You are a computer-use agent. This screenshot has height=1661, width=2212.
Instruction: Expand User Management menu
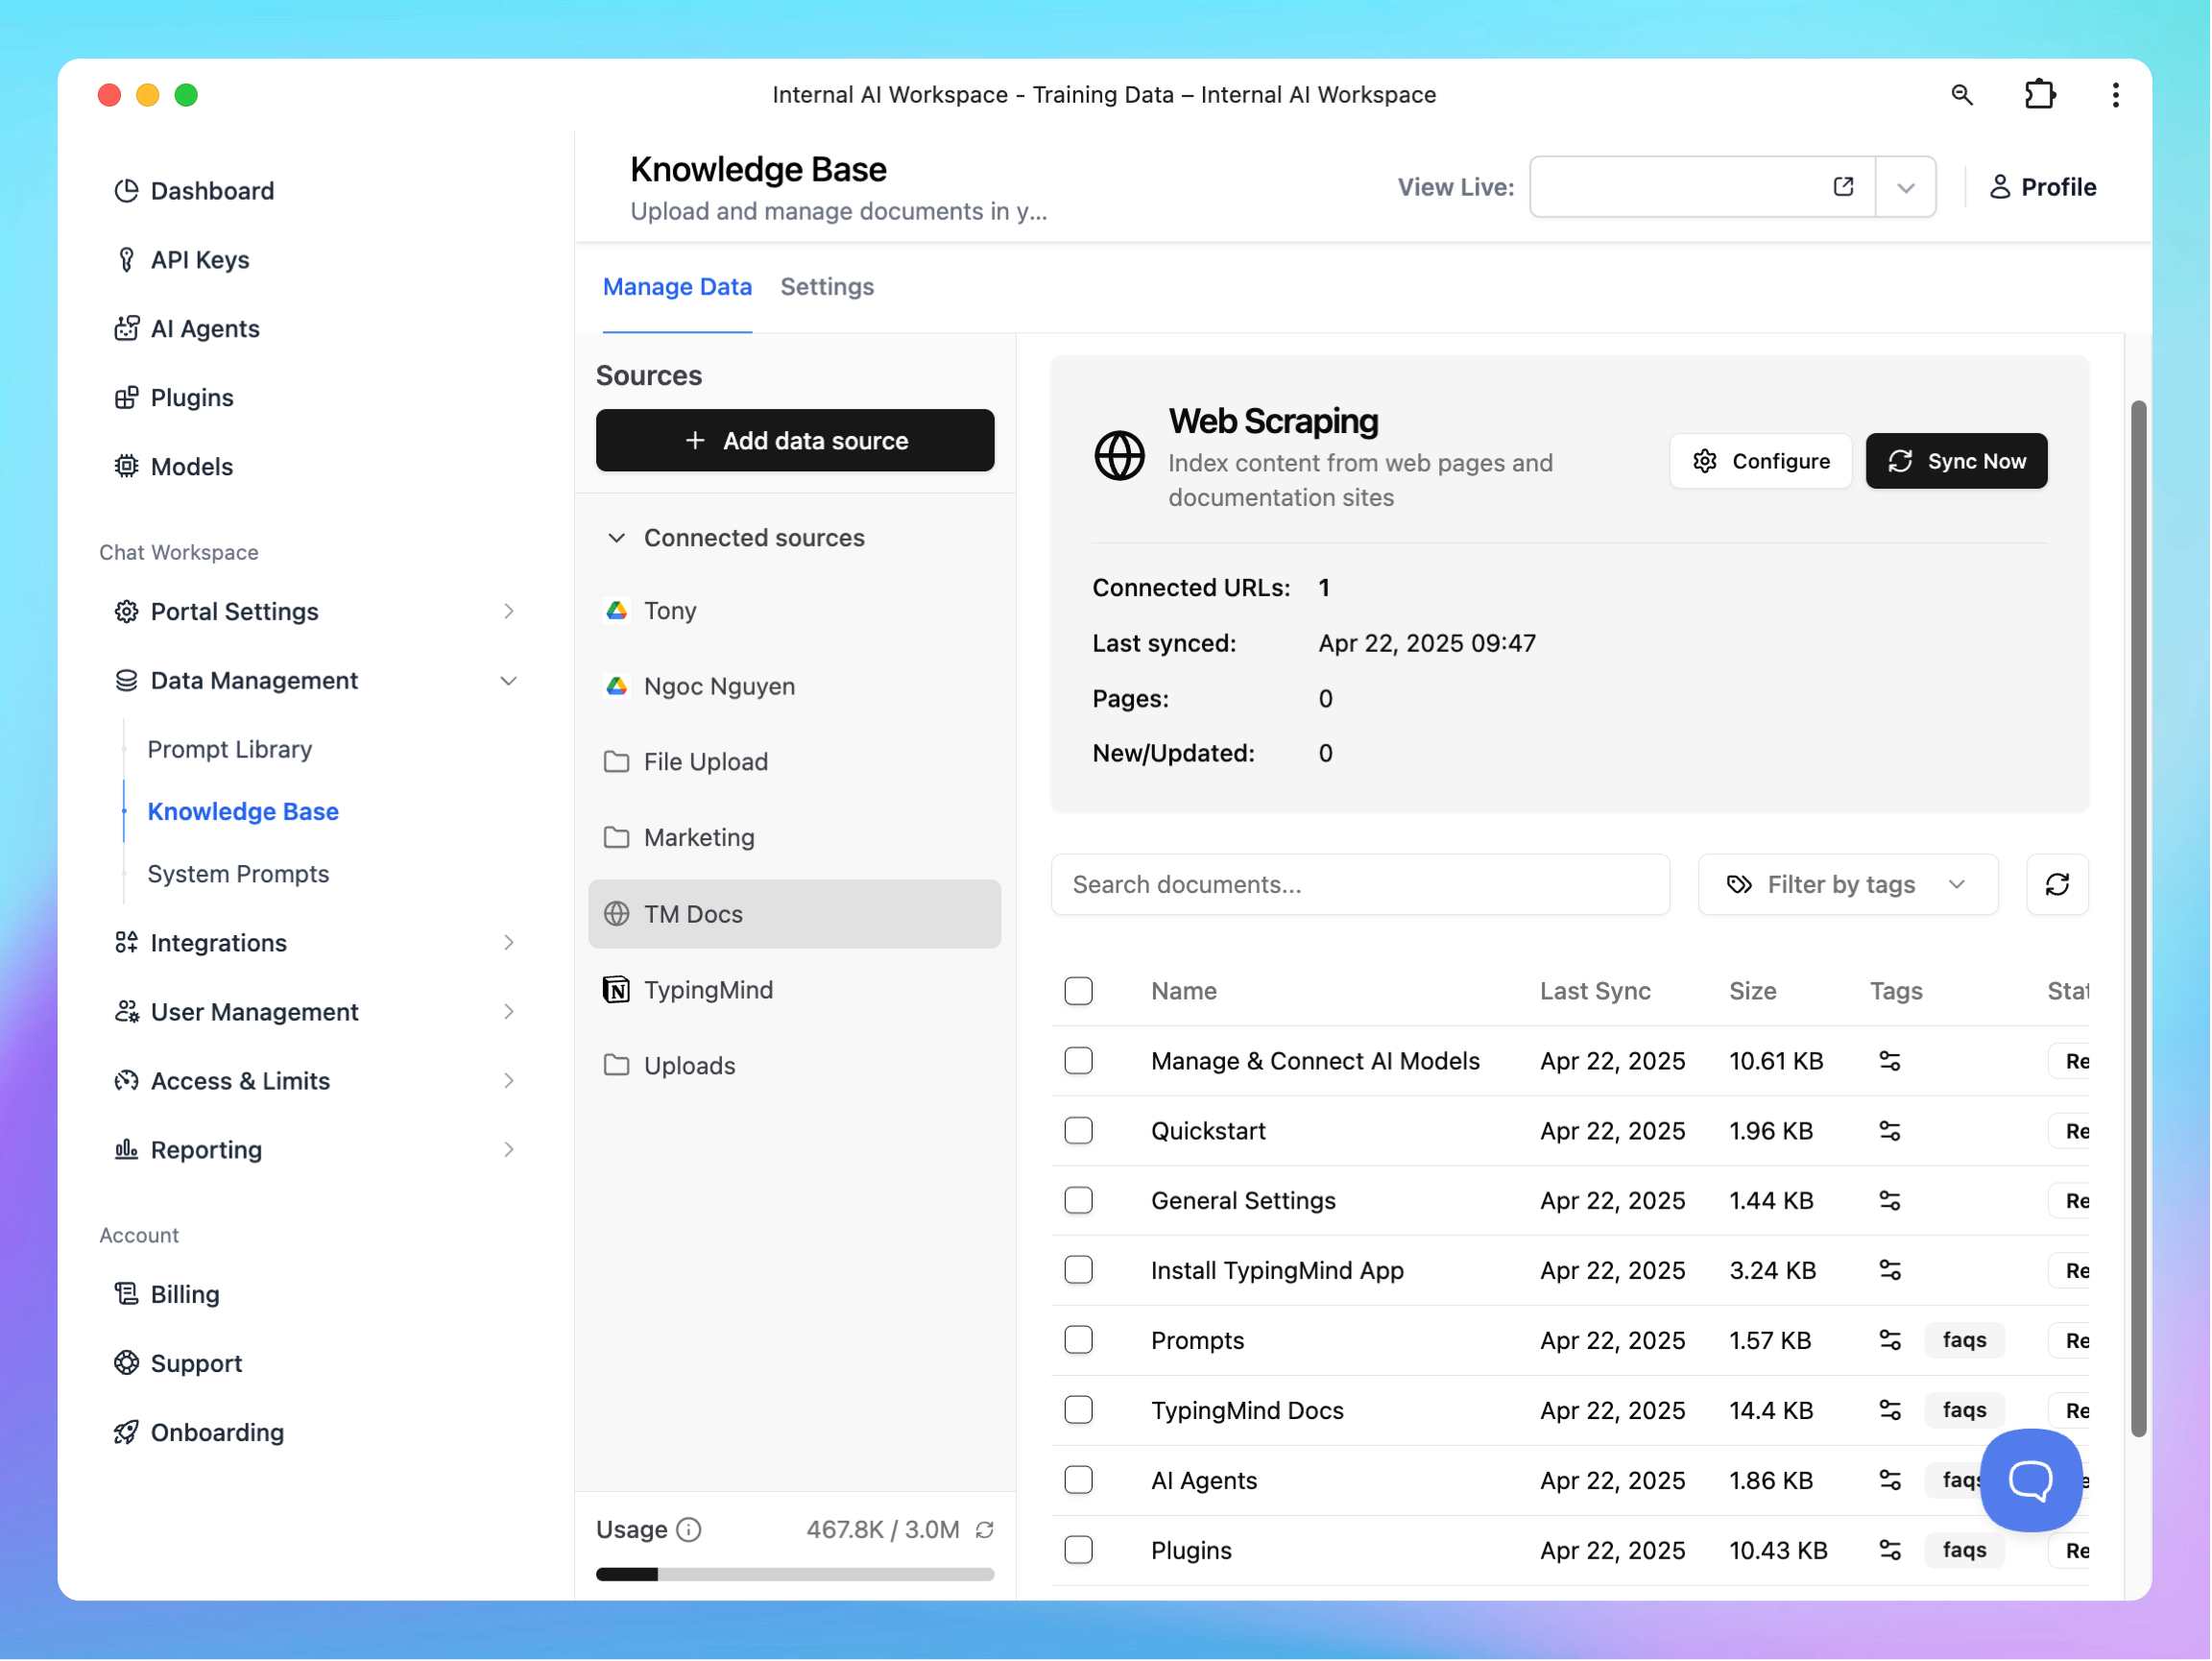(x=316, y=1012)
